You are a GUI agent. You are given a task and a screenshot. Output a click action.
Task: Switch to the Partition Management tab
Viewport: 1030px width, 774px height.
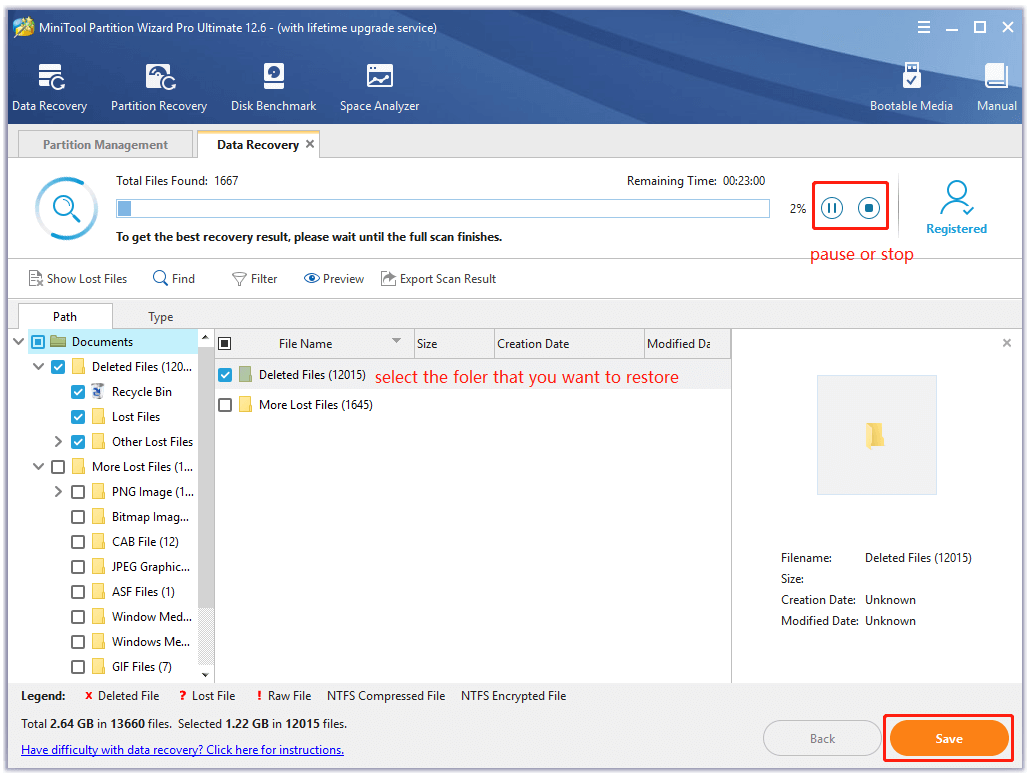point(105,145)
